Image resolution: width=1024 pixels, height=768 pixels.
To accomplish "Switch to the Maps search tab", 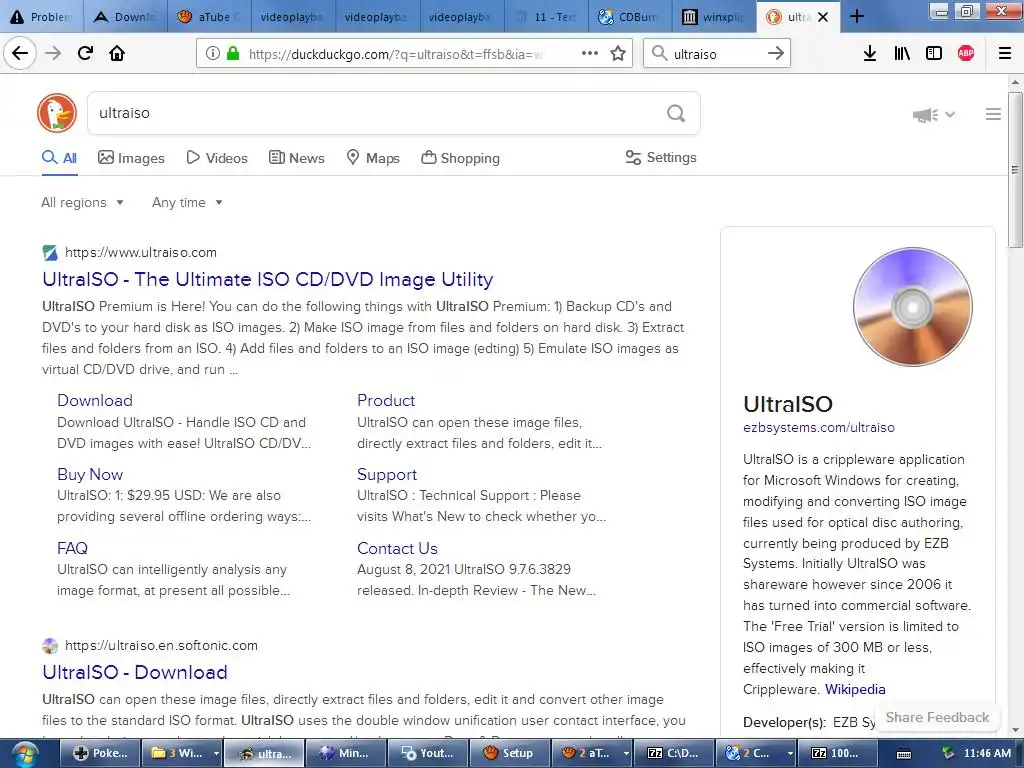I will pos(373,158).
